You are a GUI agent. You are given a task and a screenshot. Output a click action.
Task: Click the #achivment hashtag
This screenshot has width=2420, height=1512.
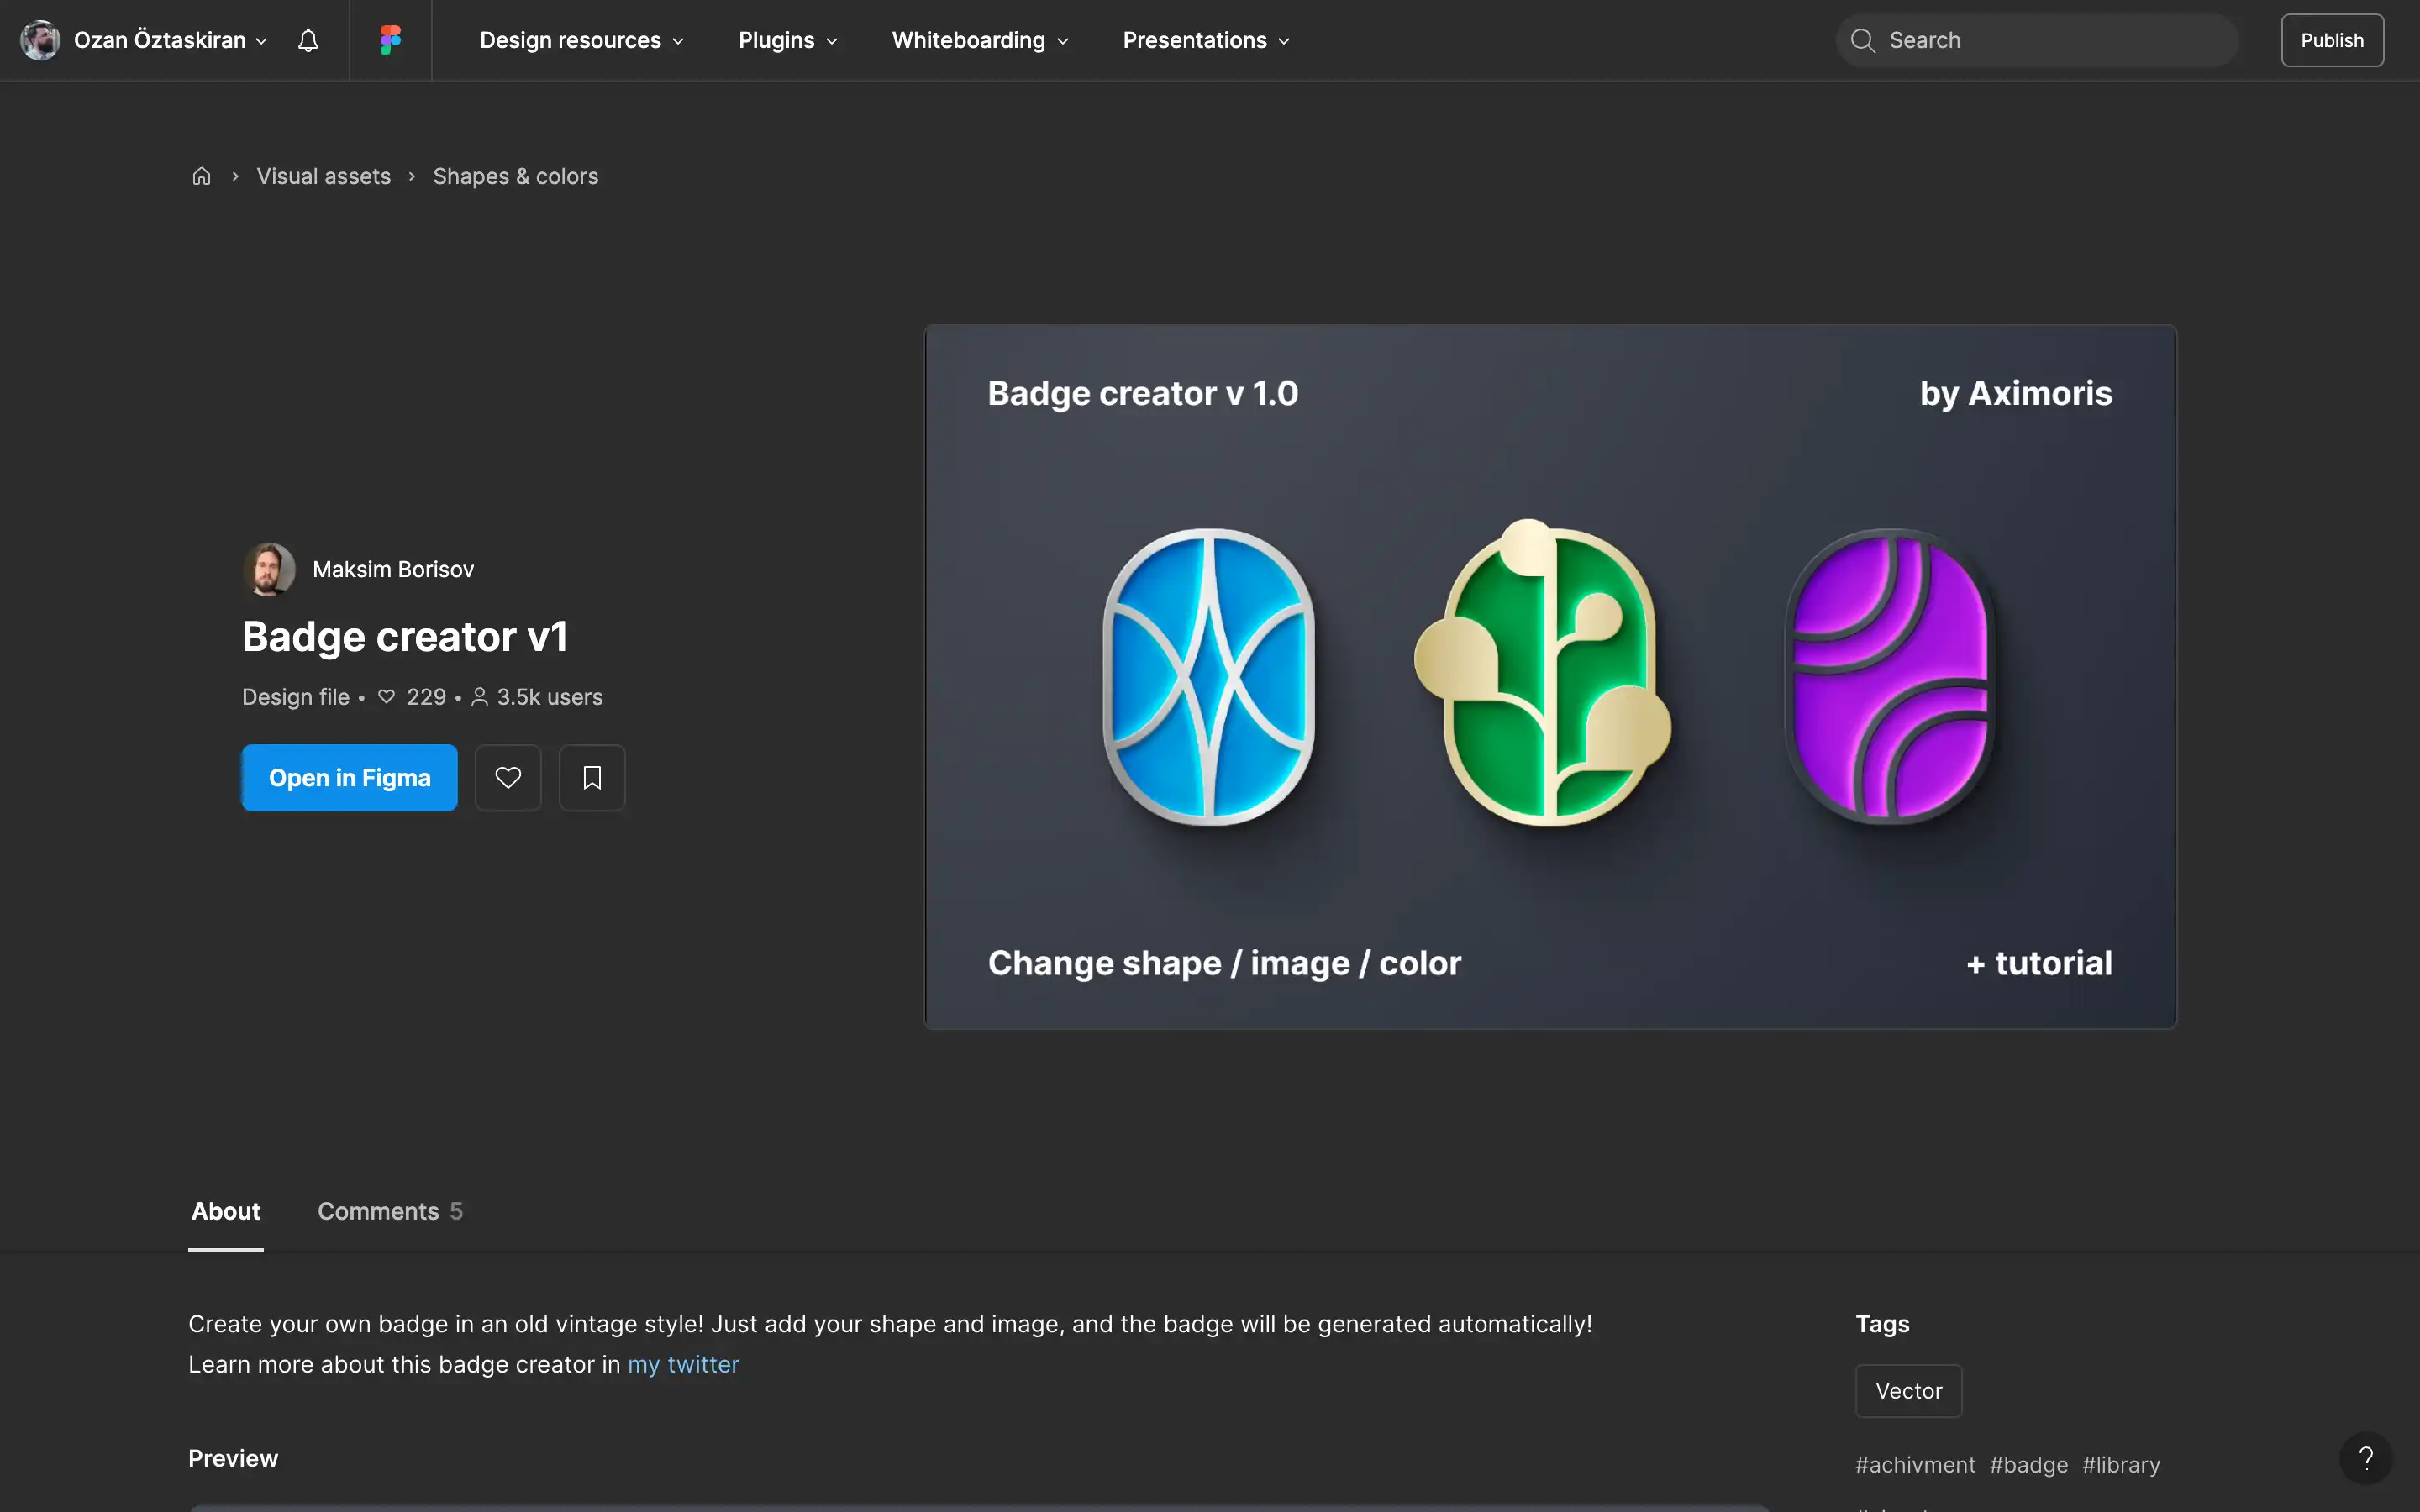pos(1915,1465)
